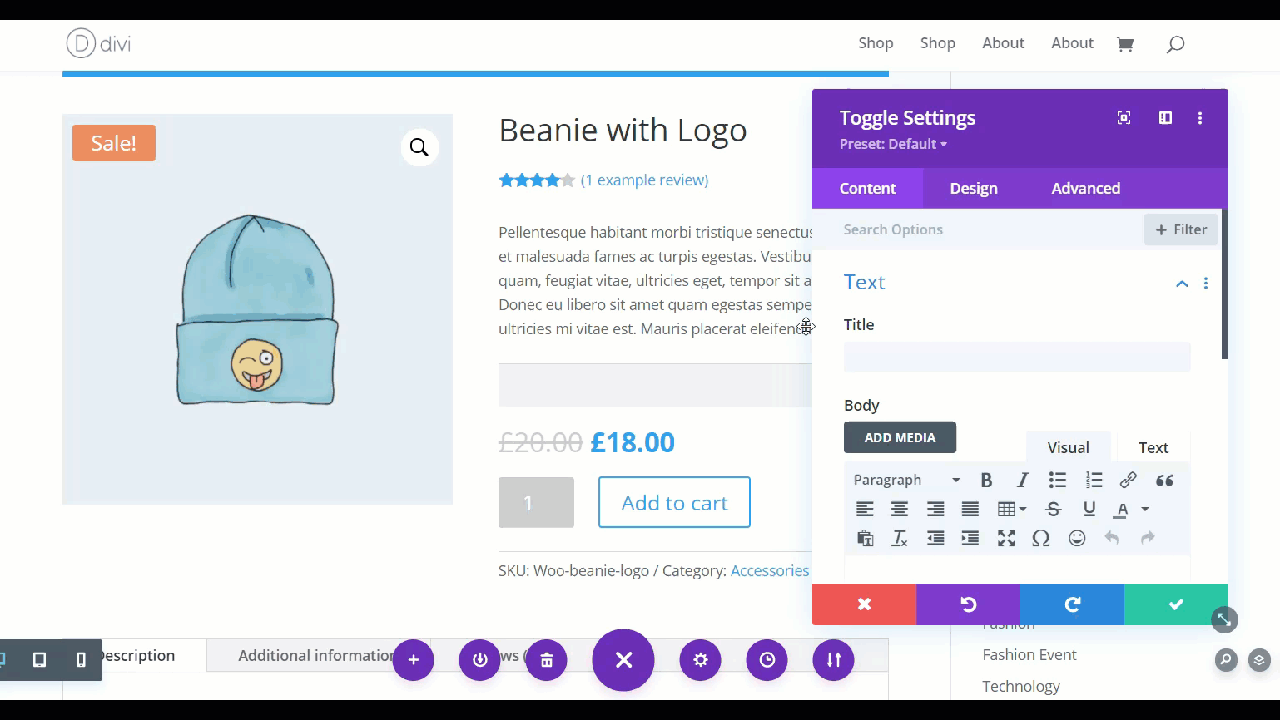
Task: Open the Advanced tab
Action: 1085,188
